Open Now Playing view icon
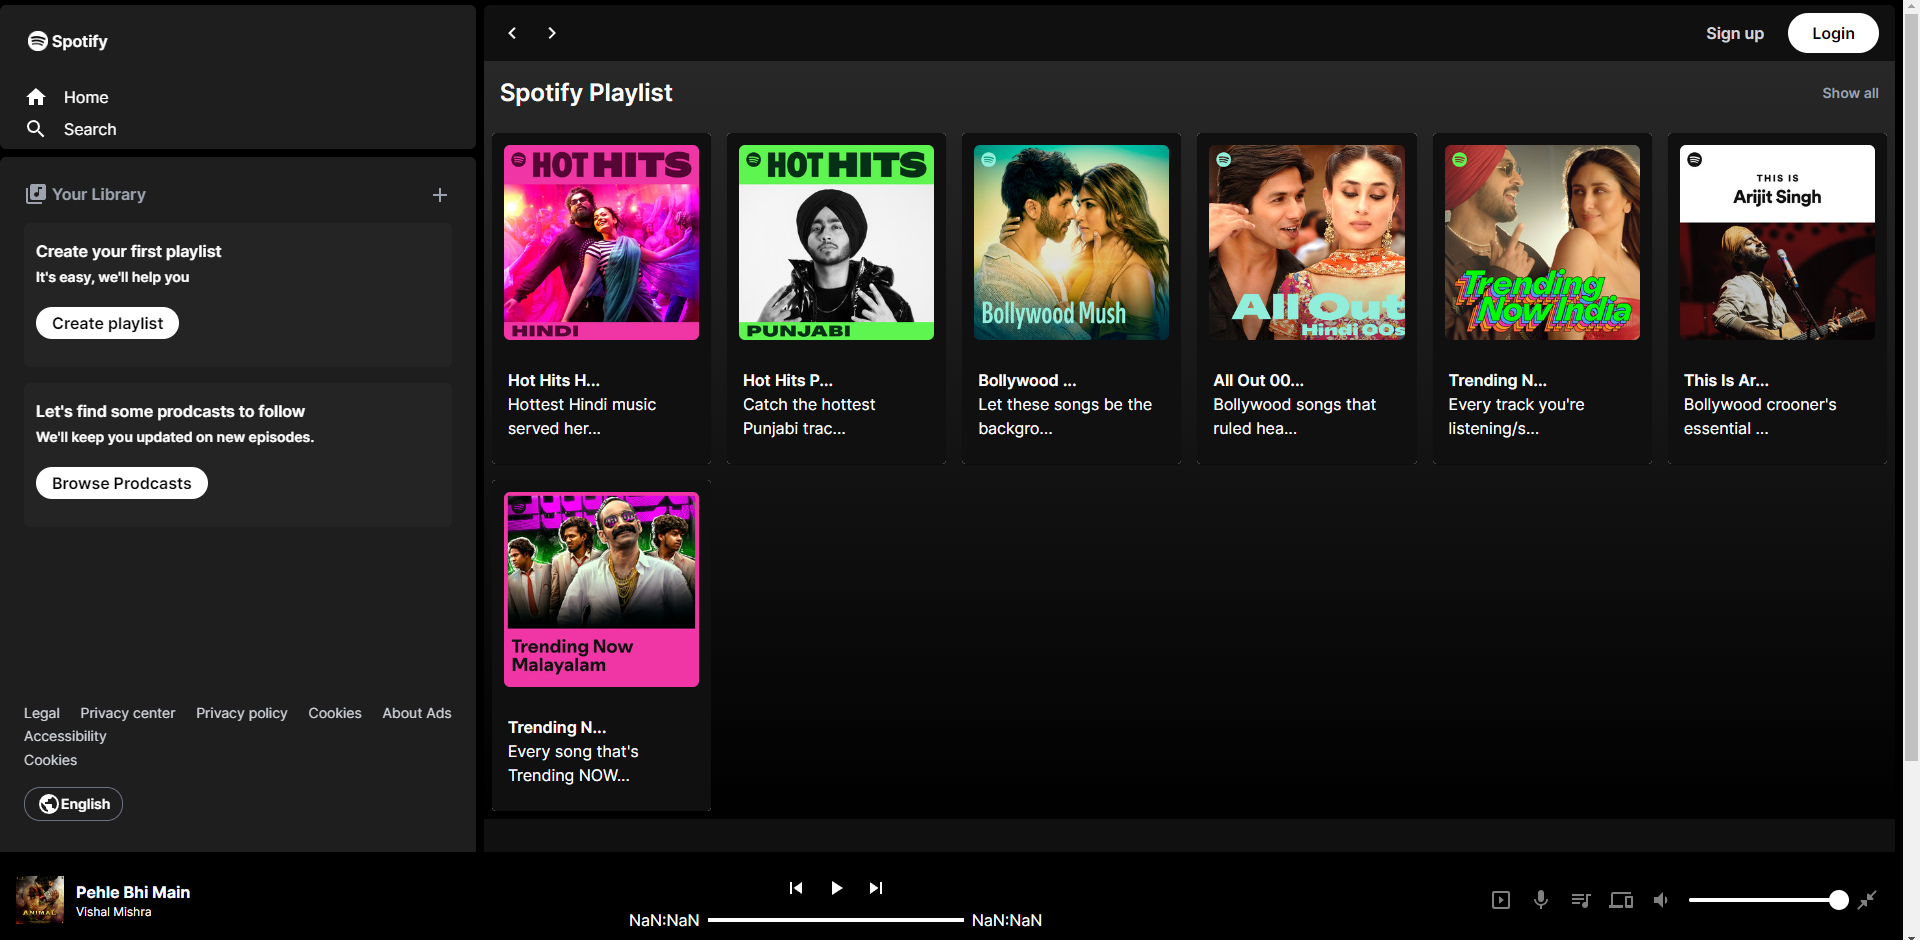The width and height of the screenshot is (1920, 940). pyautogui.click(x=1501, y=900)
